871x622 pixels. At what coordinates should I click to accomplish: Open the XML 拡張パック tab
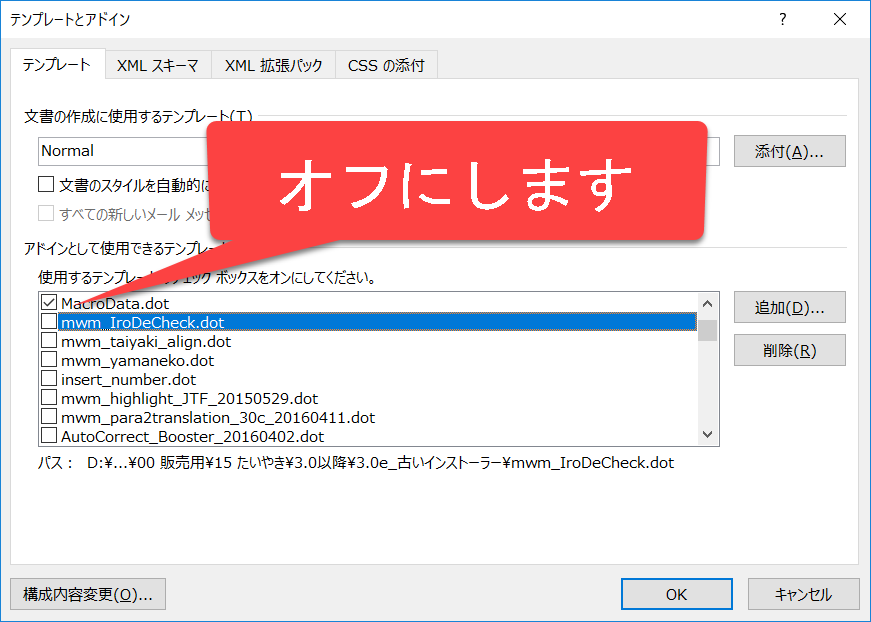(273, 66)
